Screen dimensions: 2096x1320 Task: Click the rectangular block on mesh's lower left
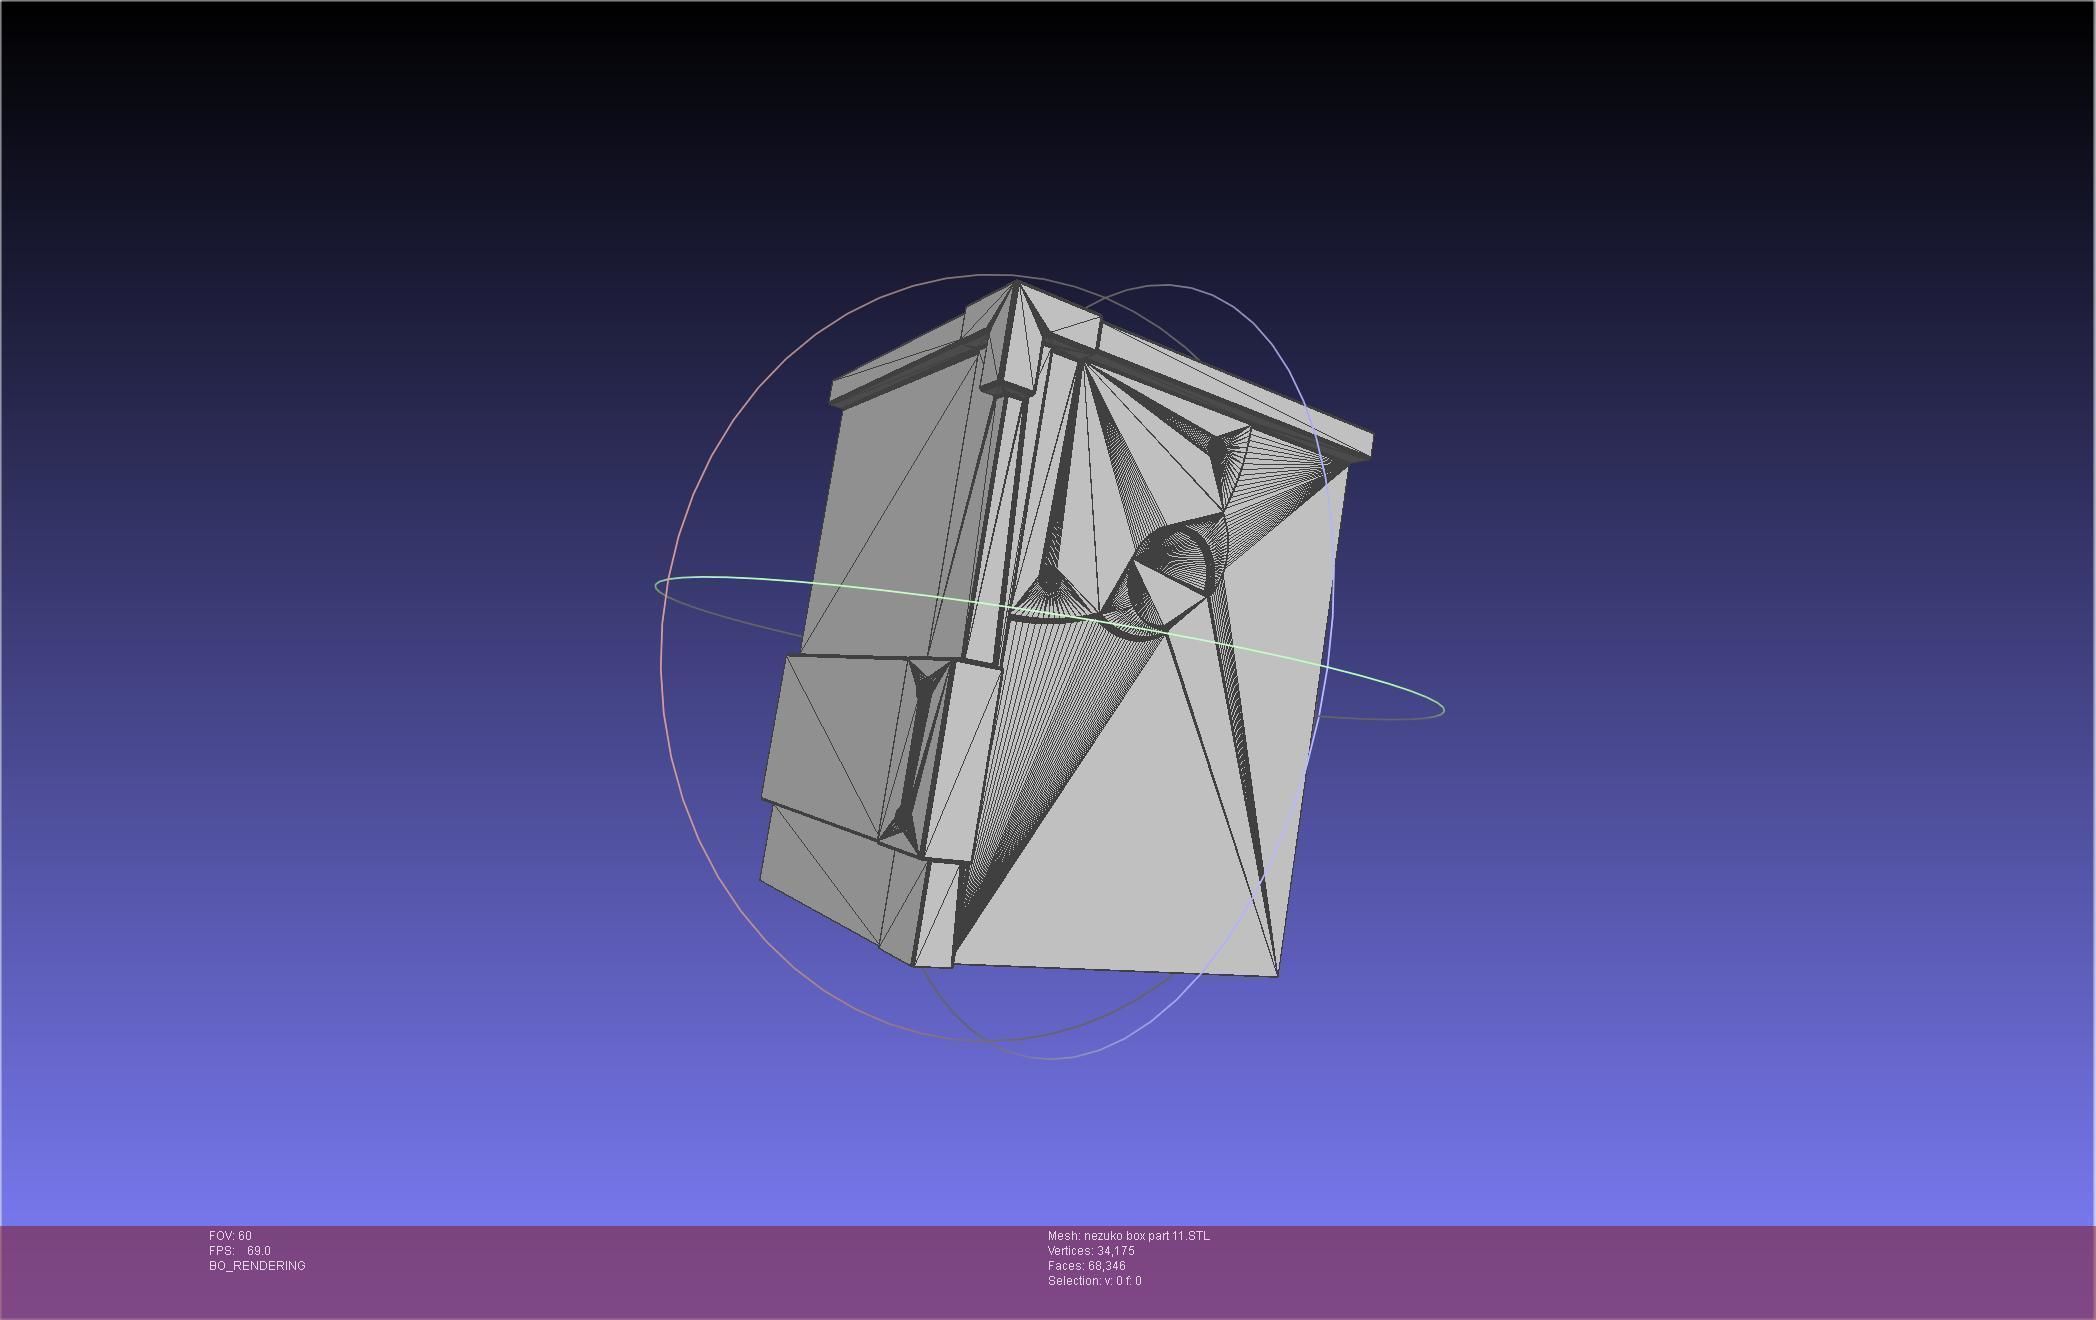tap(835, 745)
